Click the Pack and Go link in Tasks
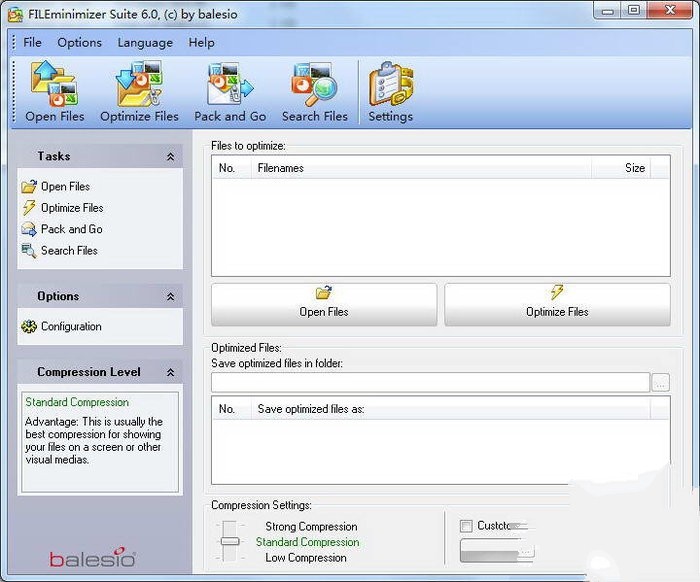The image size is (700, 582). coord(72,229)
